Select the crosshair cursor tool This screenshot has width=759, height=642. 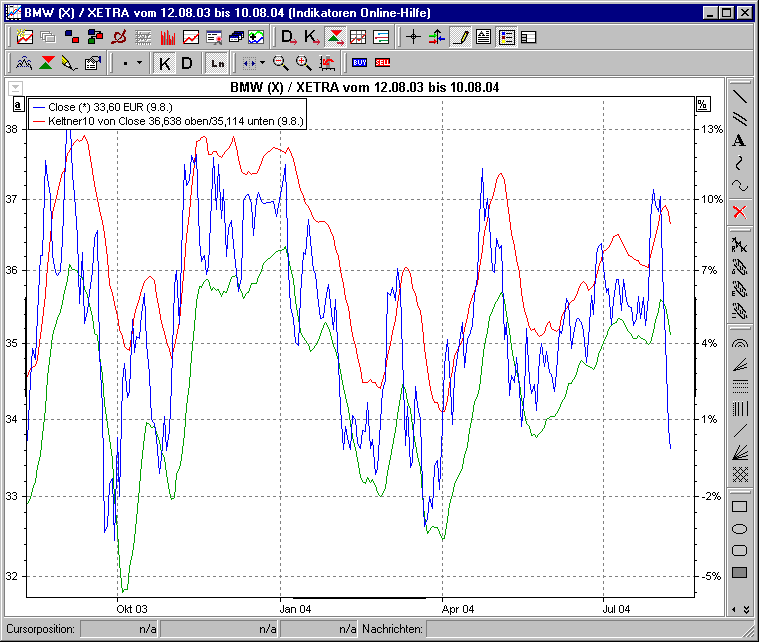click(x=413, y=37)
